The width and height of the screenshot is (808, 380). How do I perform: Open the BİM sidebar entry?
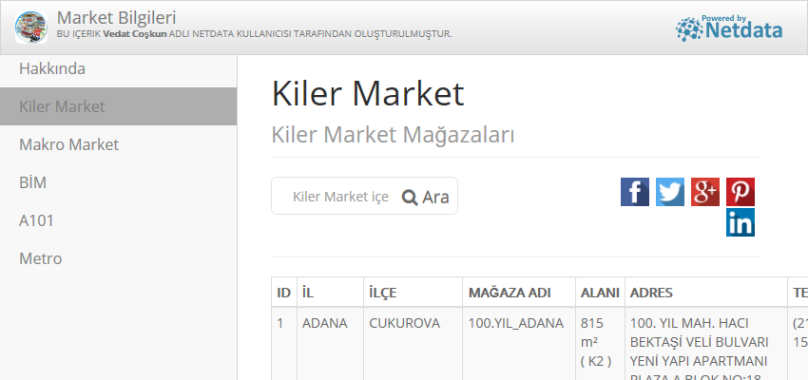click(x=119, y=183)
